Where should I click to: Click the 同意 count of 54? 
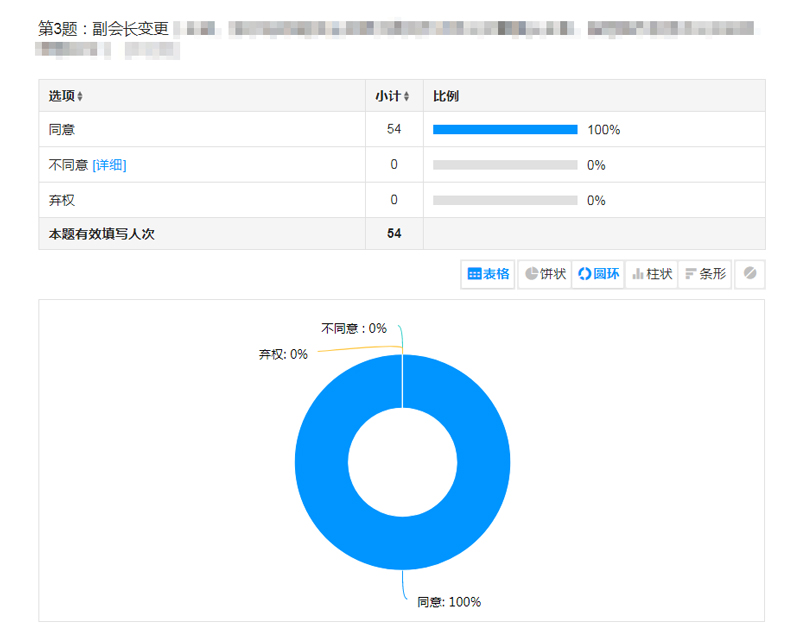click(x=394, y=129)
